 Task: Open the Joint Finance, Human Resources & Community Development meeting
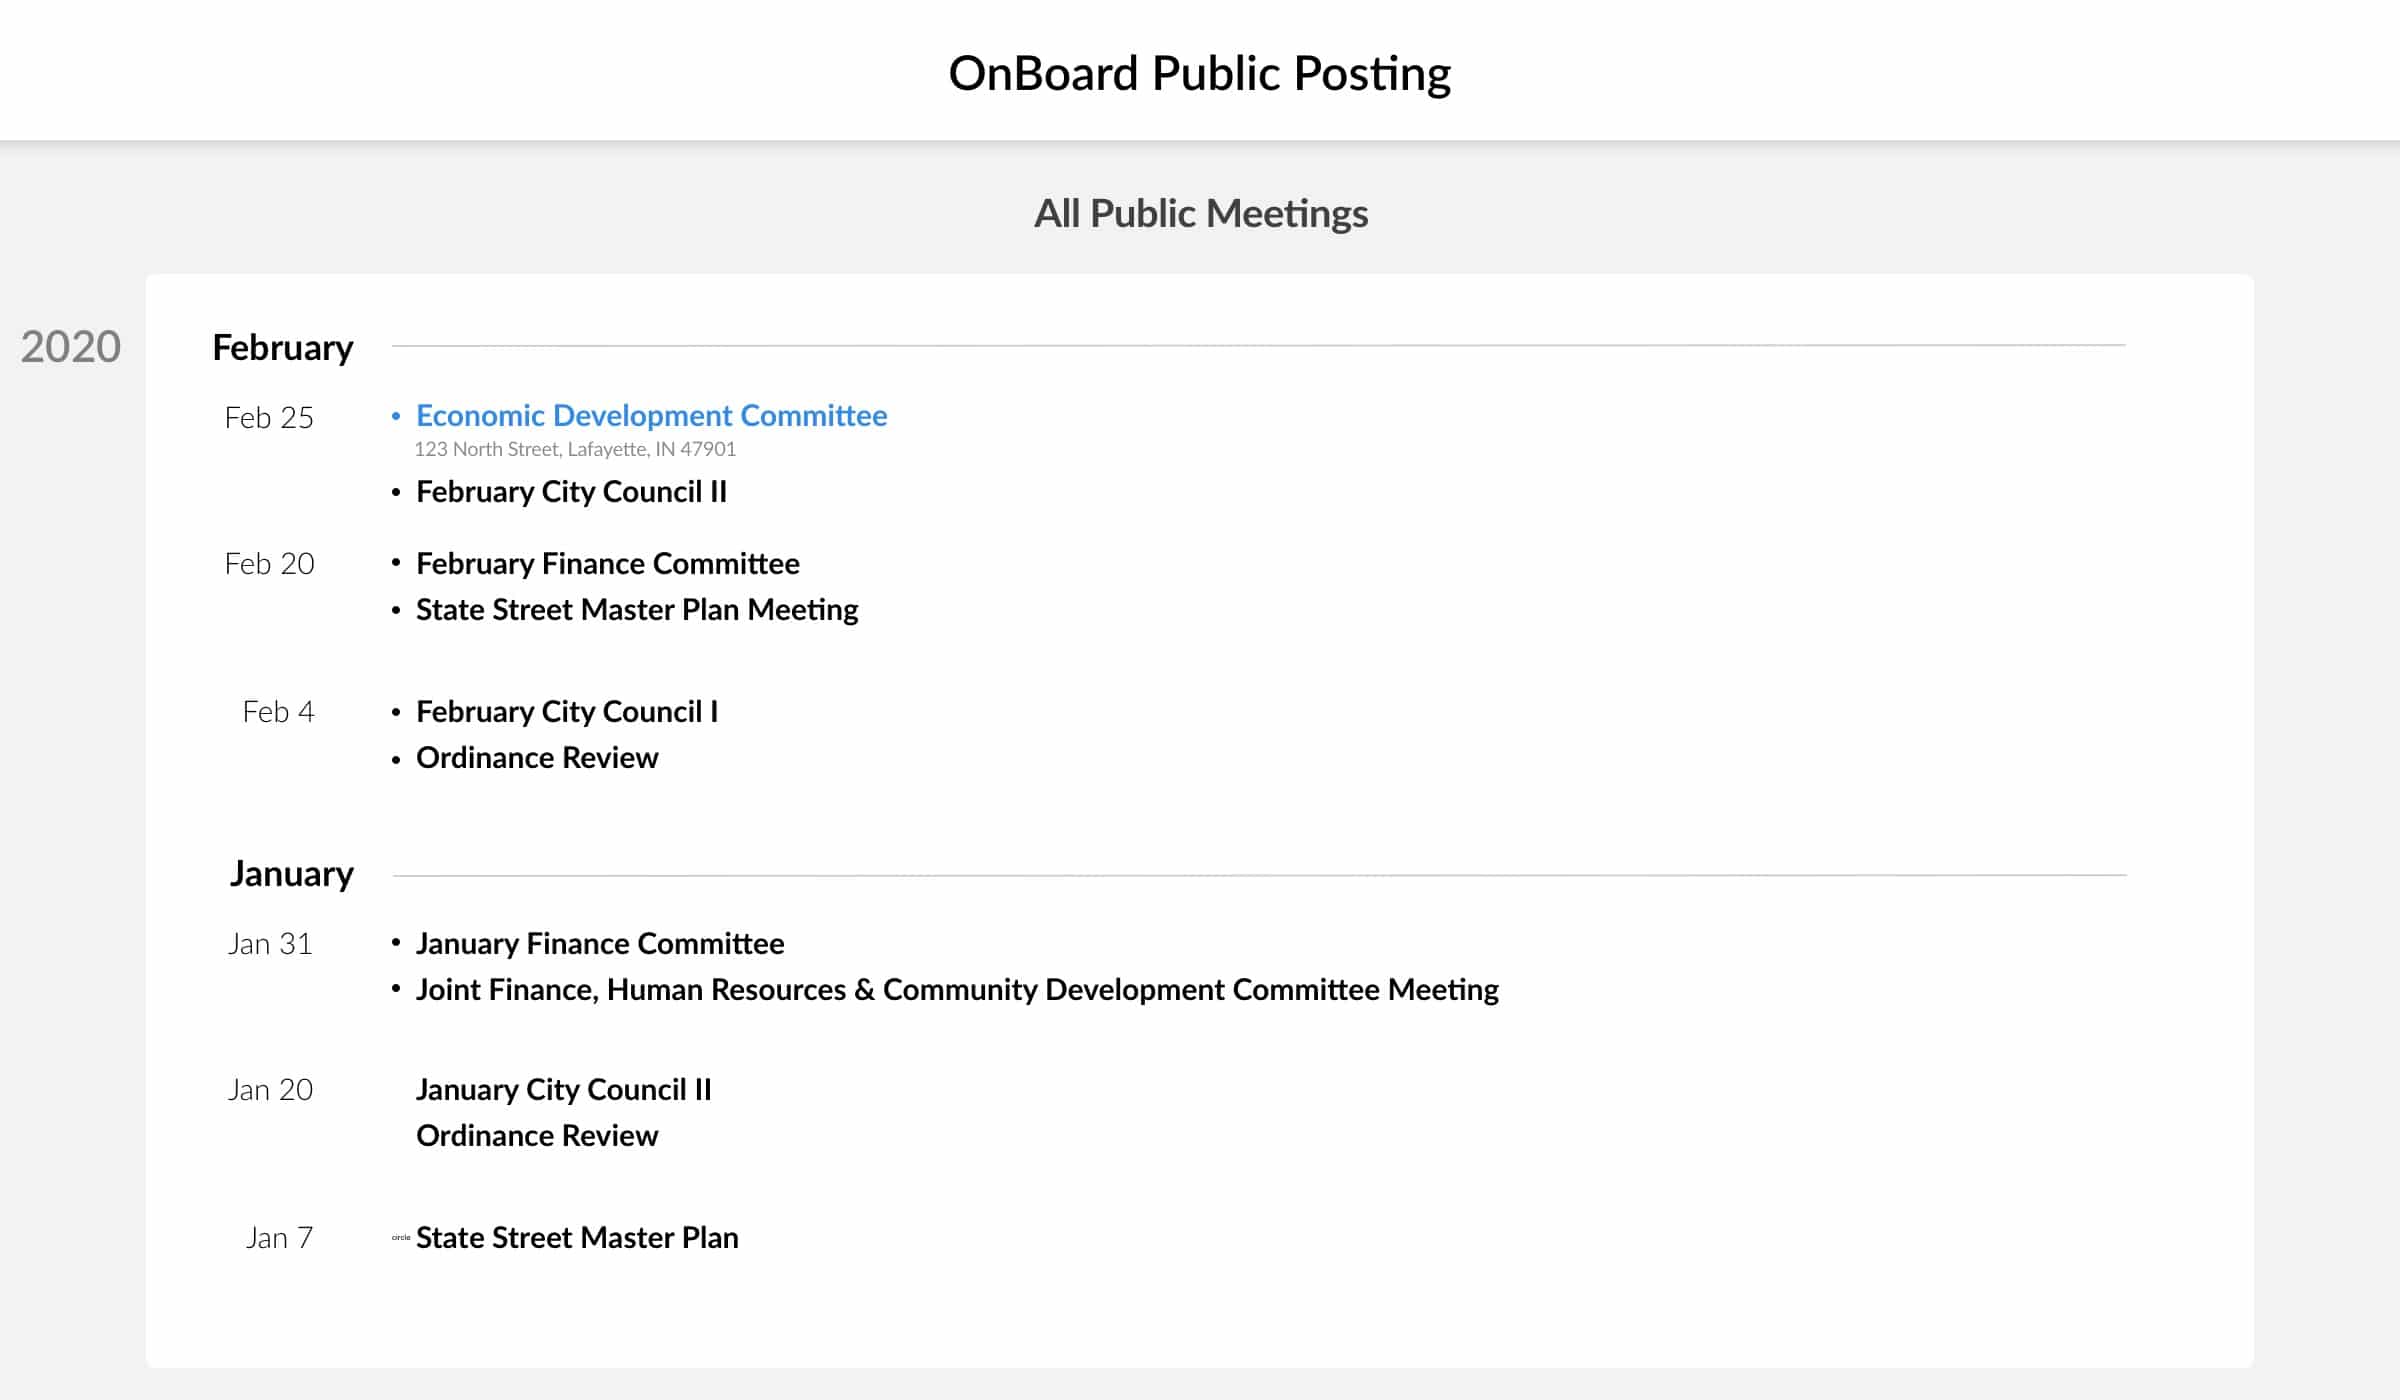click(x=957, y=990)
